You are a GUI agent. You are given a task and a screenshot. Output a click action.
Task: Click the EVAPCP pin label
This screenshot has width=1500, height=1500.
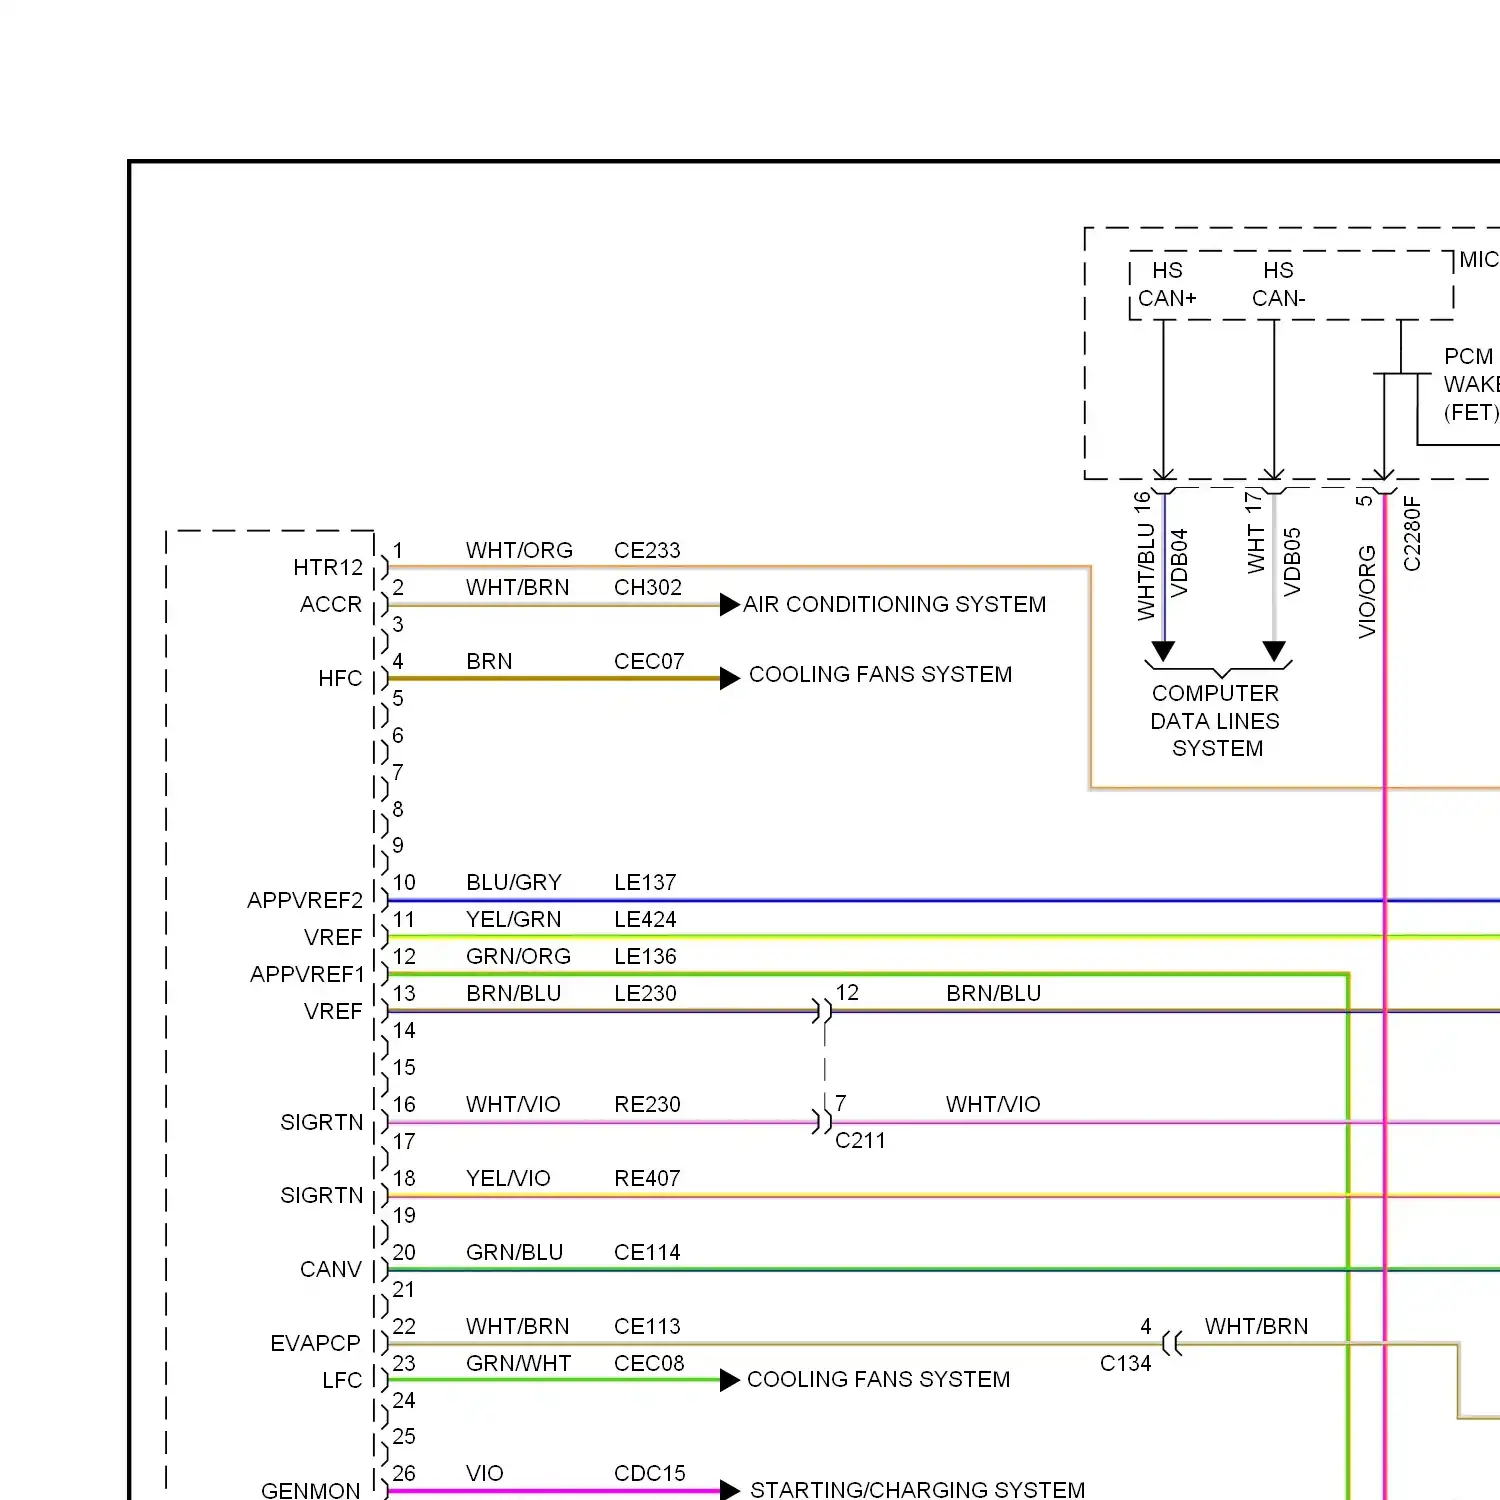pyautogui.click(x=315, y=1344)
